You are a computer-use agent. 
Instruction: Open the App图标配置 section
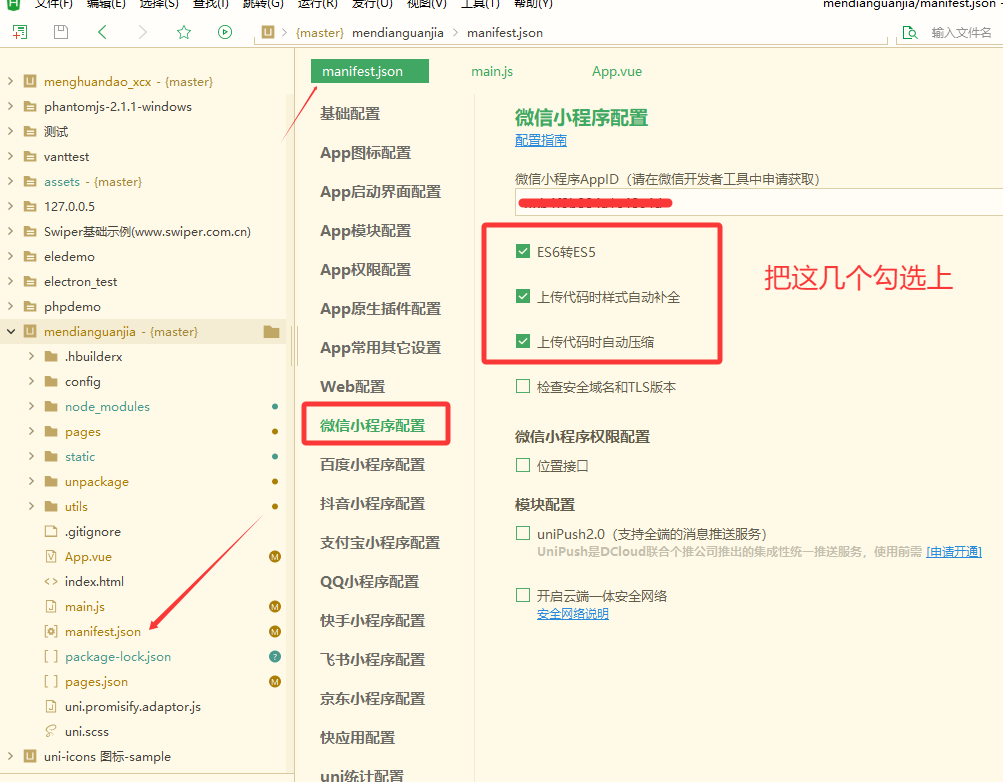365,153
